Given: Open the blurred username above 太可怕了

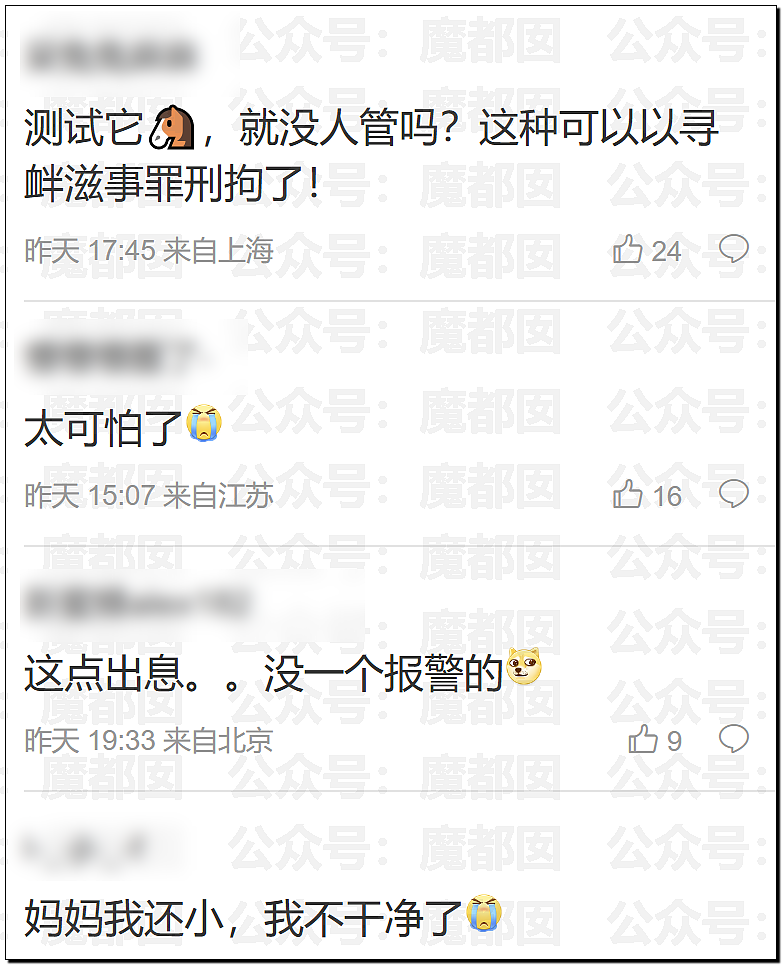Looking at the screenshot, I should coord(105,356).
